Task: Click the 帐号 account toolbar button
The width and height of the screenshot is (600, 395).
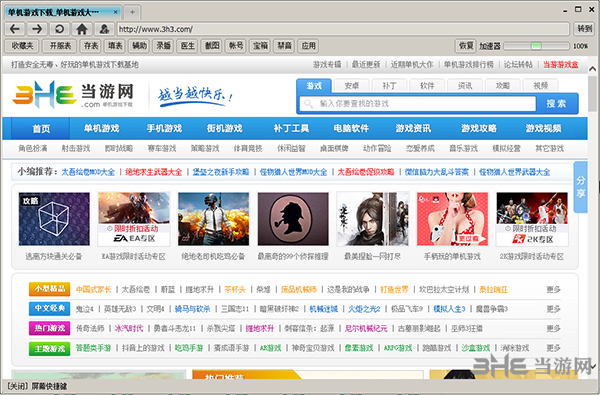Action: [x=236, y=46]
